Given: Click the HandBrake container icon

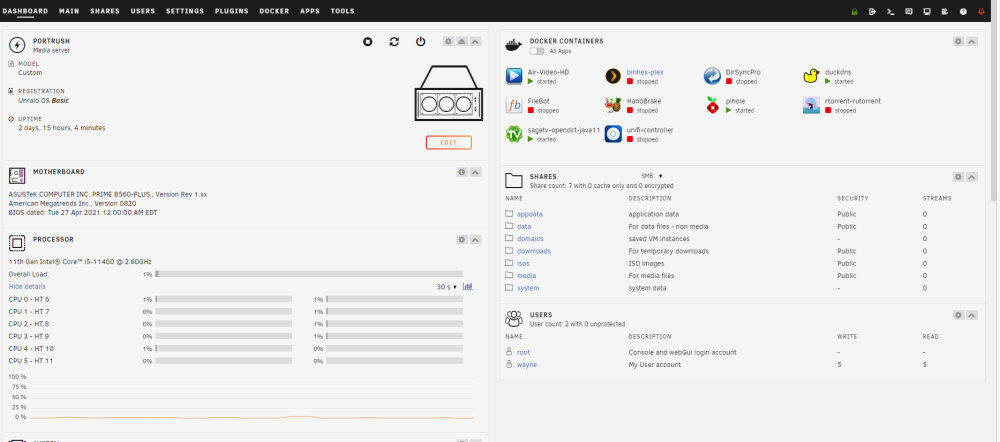Looking at the screenshot, I should coord(613,105).
